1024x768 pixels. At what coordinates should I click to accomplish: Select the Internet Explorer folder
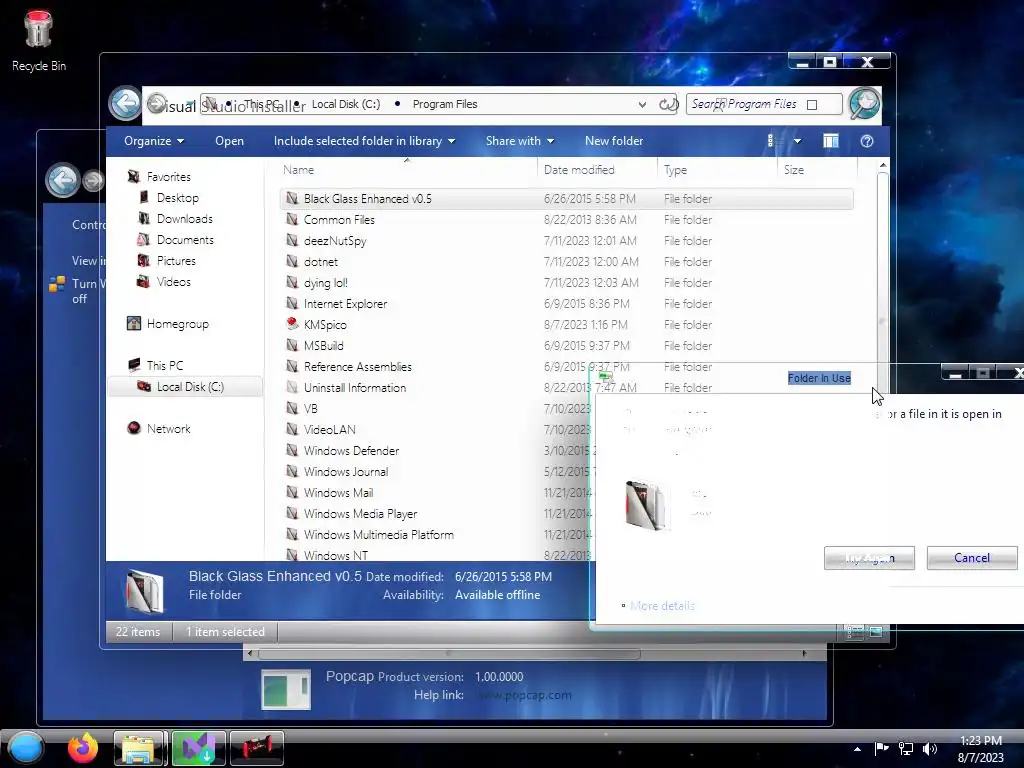point(345,304)
